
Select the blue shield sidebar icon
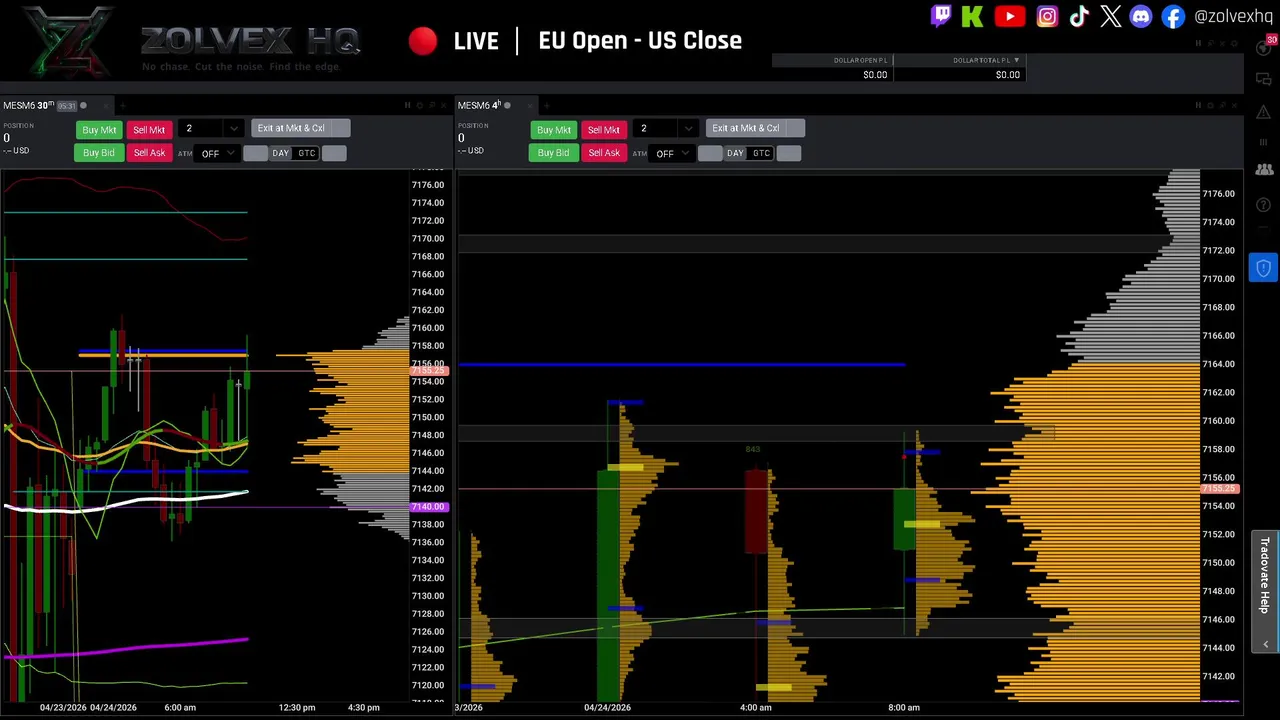click(x=1264, y=268)
